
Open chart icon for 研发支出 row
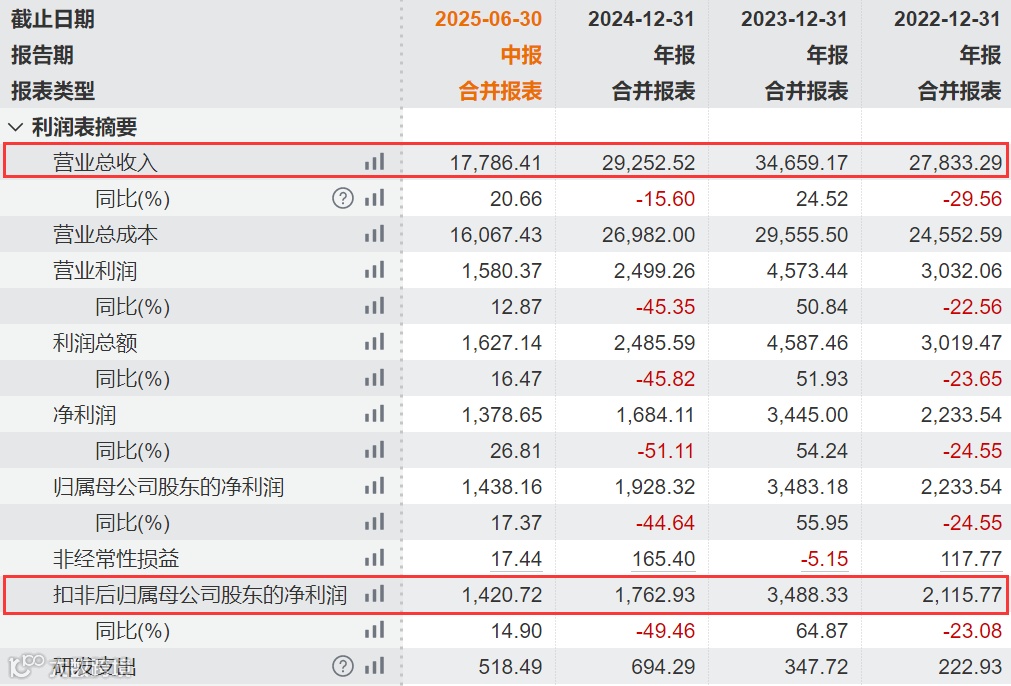375,666
